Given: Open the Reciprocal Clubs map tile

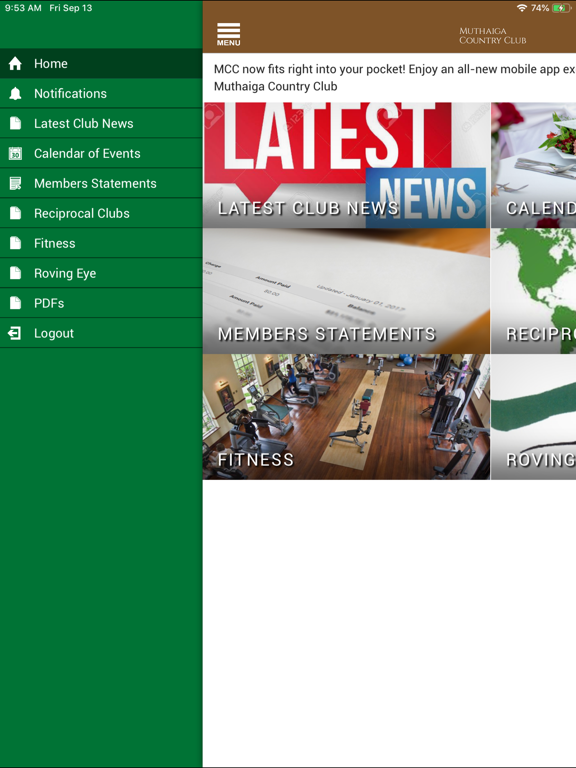Looking at the screenshot, I should 533,291.
